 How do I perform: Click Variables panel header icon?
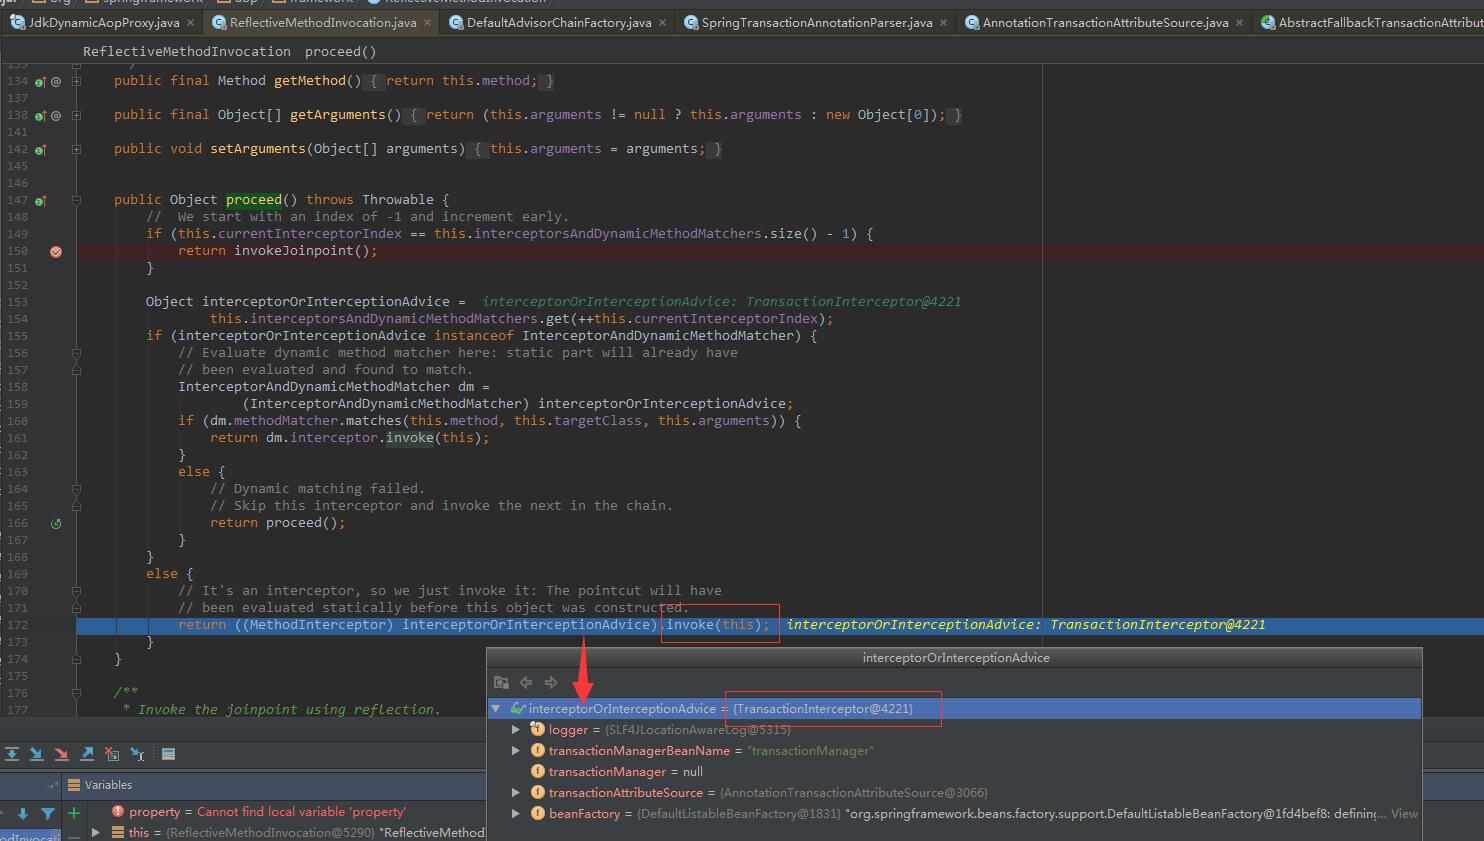pyautogui.click(x=73, y=785)
